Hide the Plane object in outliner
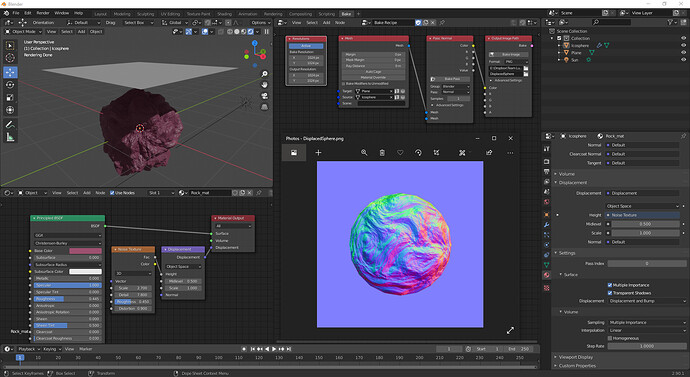Viewport: 690px width, 377px height. coord(683,52)
